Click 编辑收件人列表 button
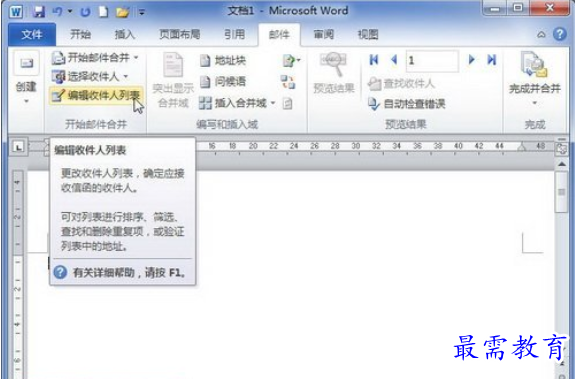Screen dimensions: 575x379 (96, 96)
